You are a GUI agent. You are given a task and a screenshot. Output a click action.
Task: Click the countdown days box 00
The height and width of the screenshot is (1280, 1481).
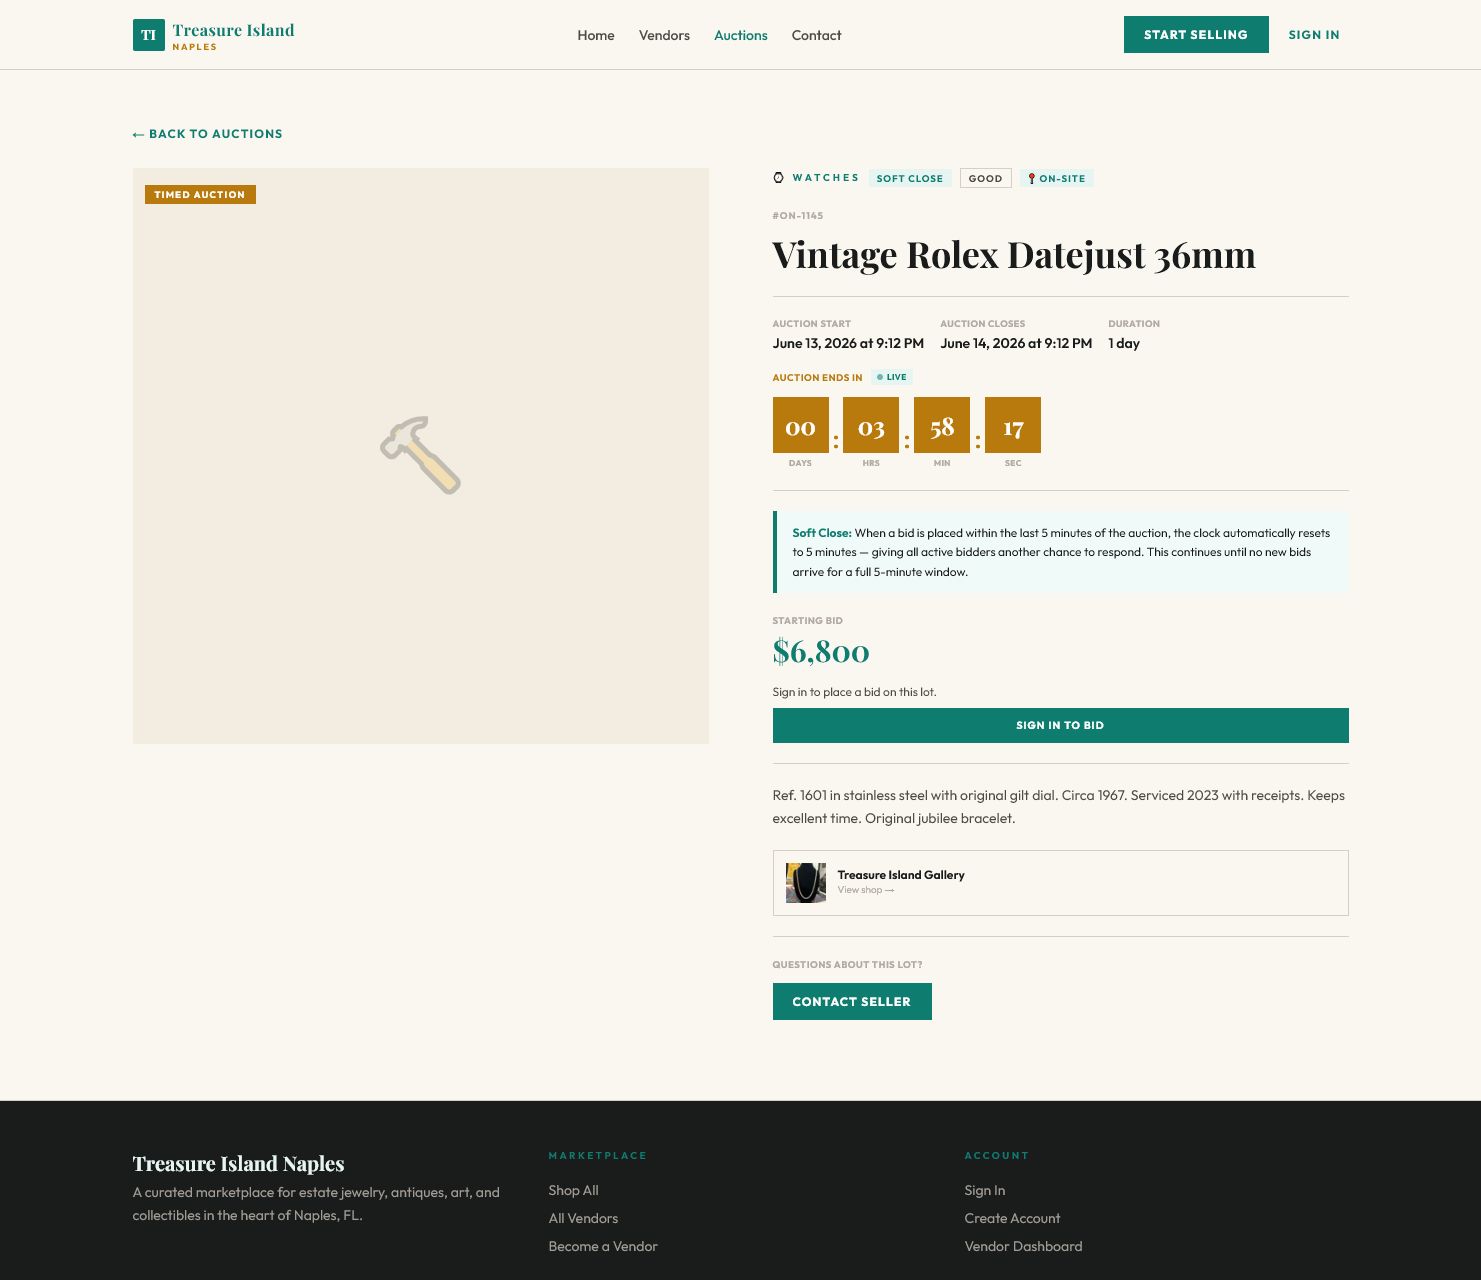[x=801, y=425]
